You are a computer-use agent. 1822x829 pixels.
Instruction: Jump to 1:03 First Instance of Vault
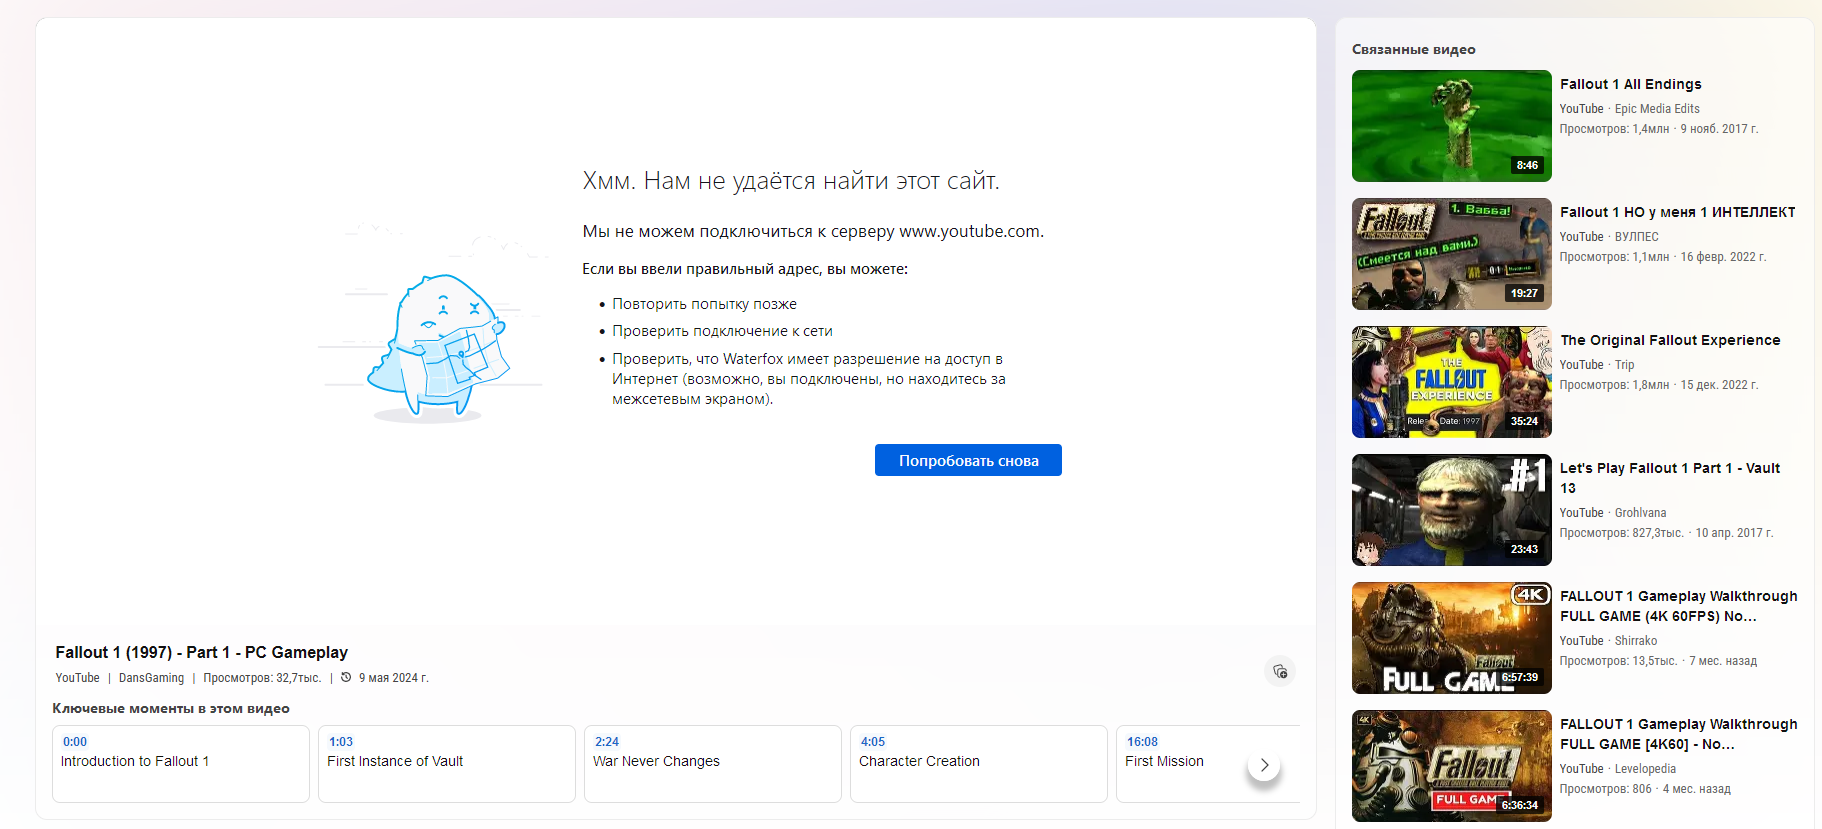click(x=446, y=763)
